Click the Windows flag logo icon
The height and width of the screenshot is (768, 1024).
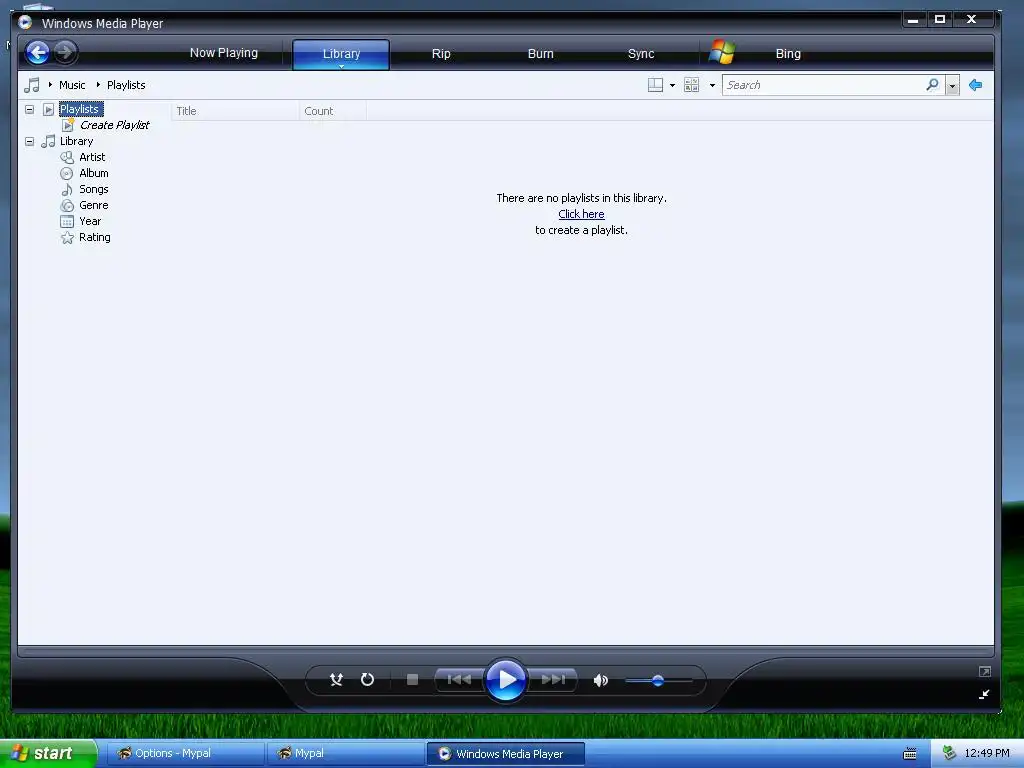click(x=722, y=52)
